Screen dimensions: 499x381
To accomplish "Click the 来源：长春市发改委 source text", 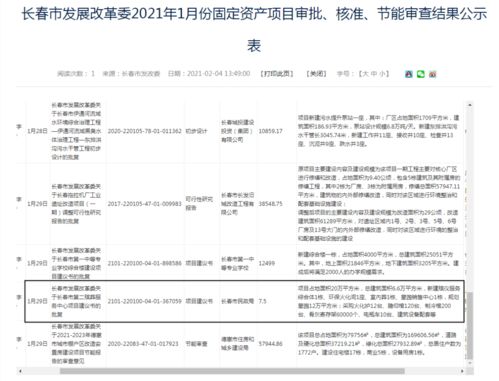I will point(131,74).
